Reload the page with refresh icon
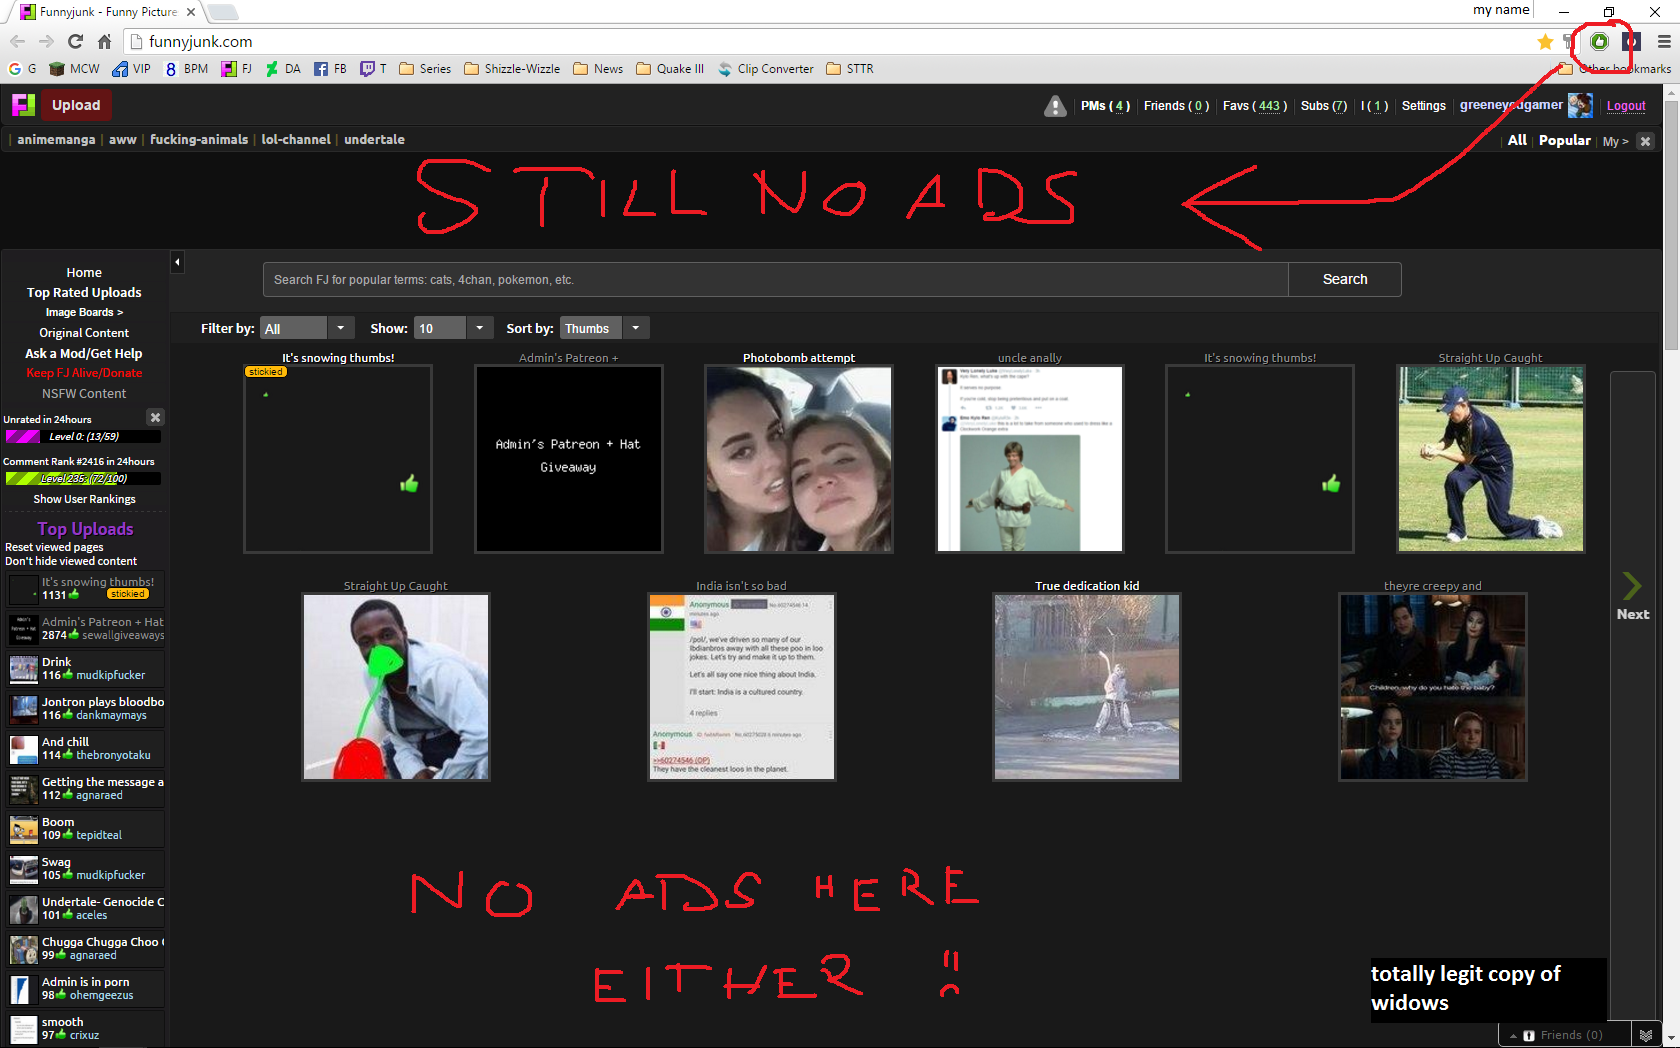 coord(75,41)
